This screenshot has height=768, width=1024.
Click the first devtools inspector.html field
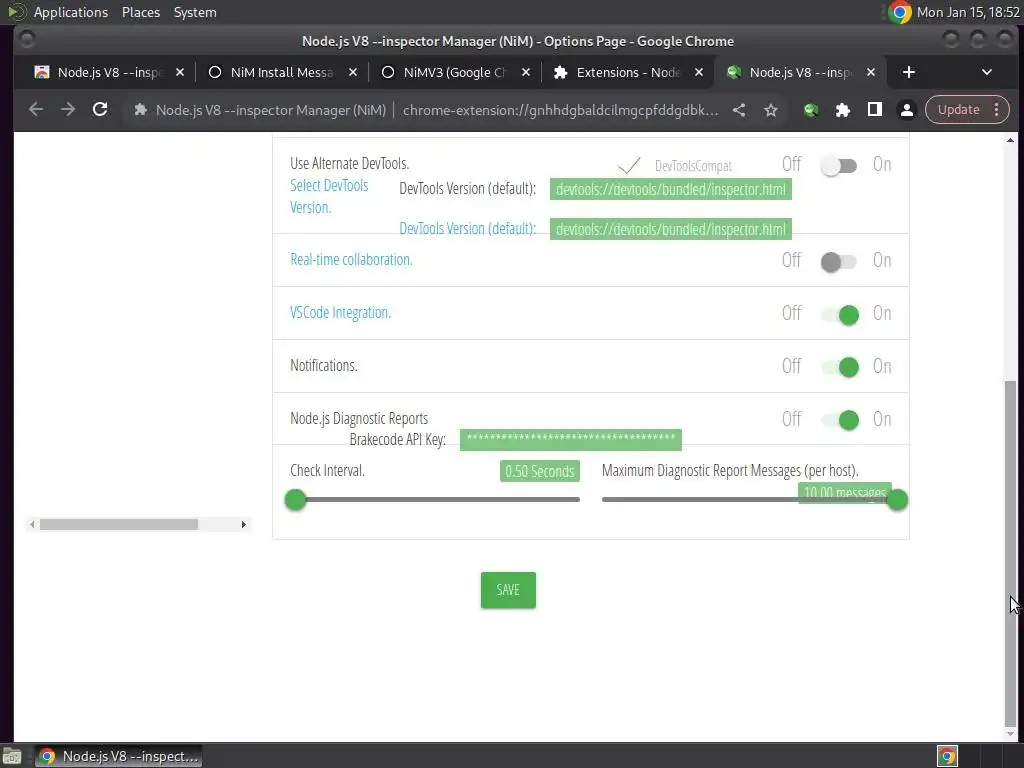(x=671, y=189)
